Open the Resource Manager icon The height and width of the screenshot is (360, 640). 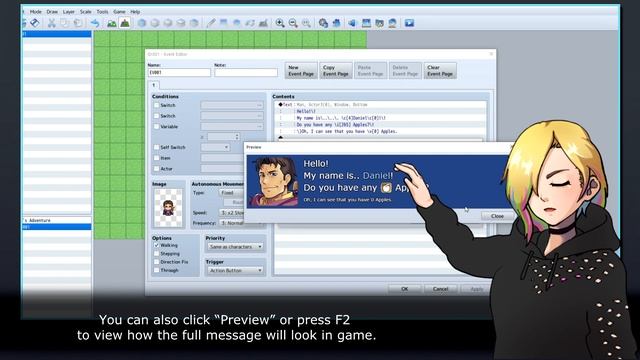point(380,23)
